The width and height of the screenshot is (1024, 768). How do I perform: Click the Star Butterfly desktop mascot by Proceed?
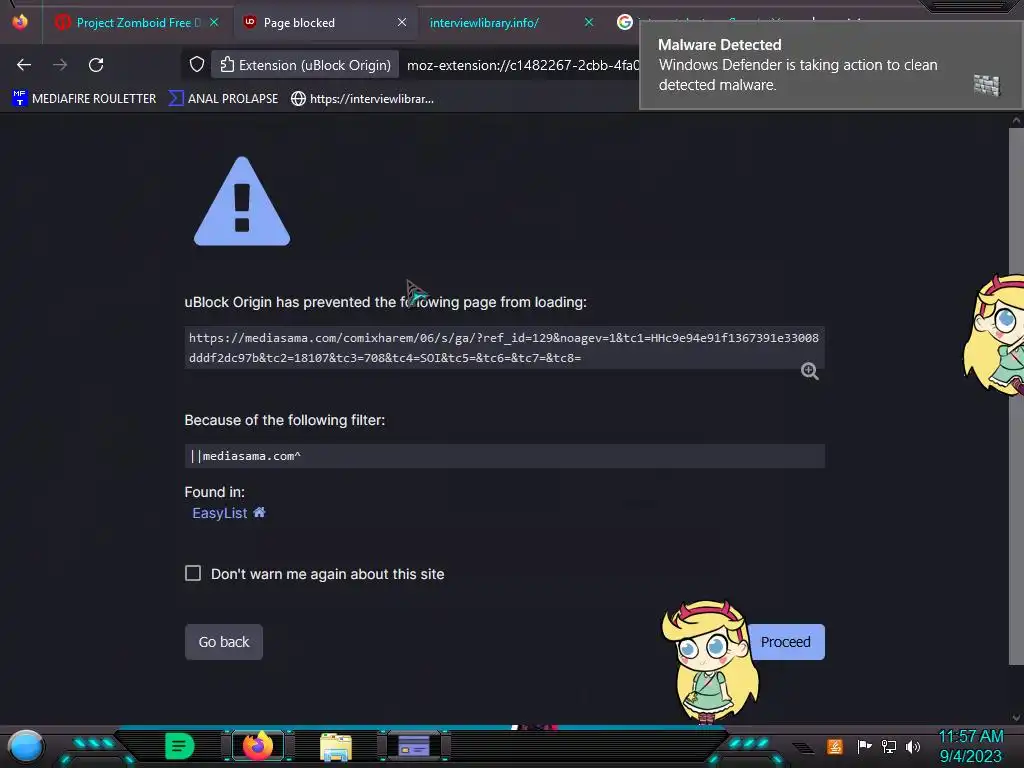pyautogui.click(x=709, y=663)
